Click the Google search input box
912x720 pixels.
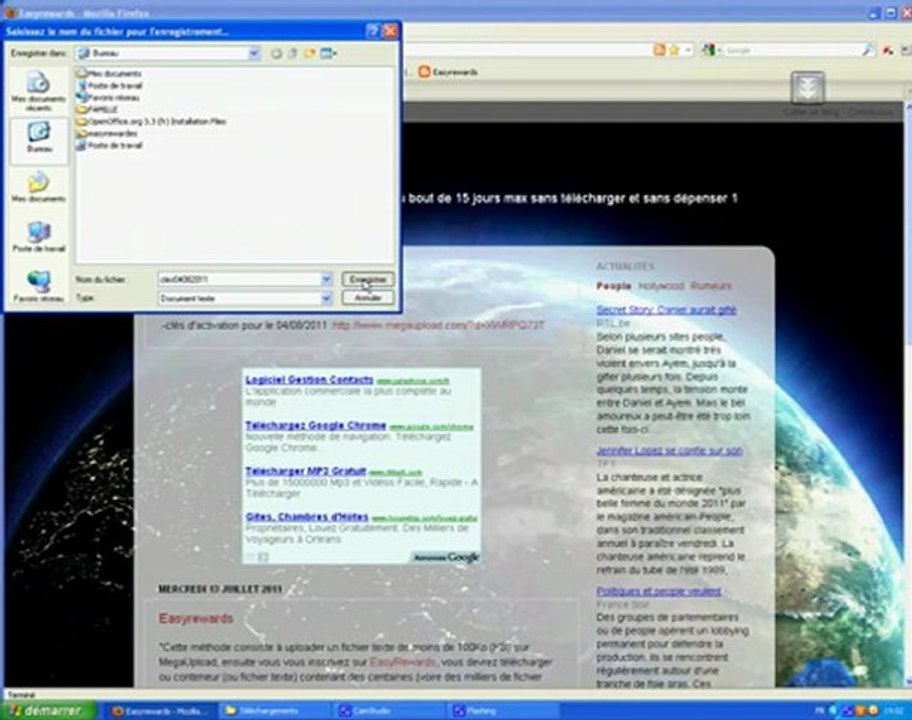point(792,51)
